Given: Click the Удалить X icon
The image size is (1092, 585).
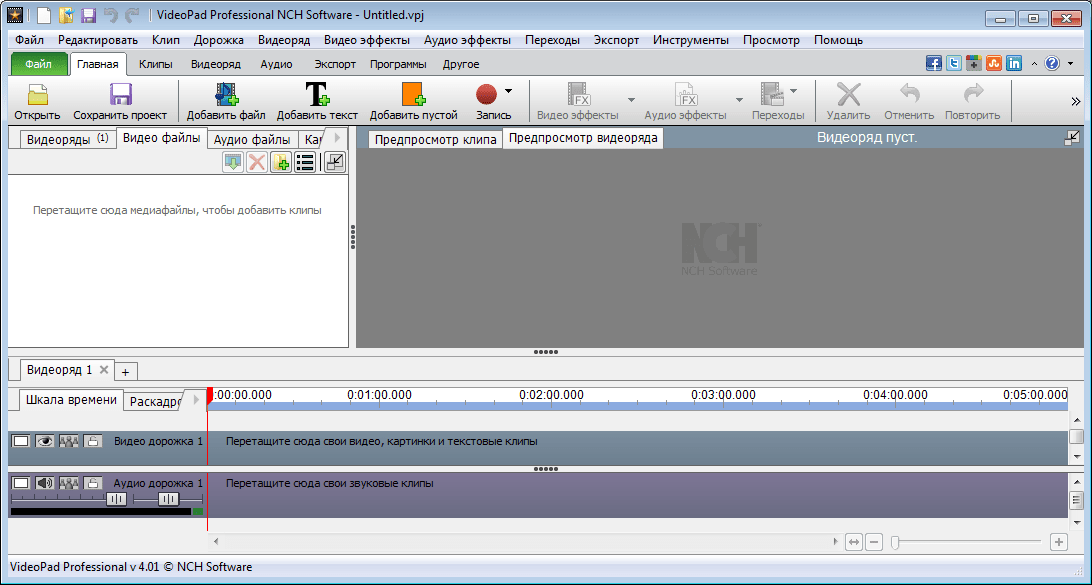Looking at the screenshot, I should pyautogui.click(x=848, y=94).
